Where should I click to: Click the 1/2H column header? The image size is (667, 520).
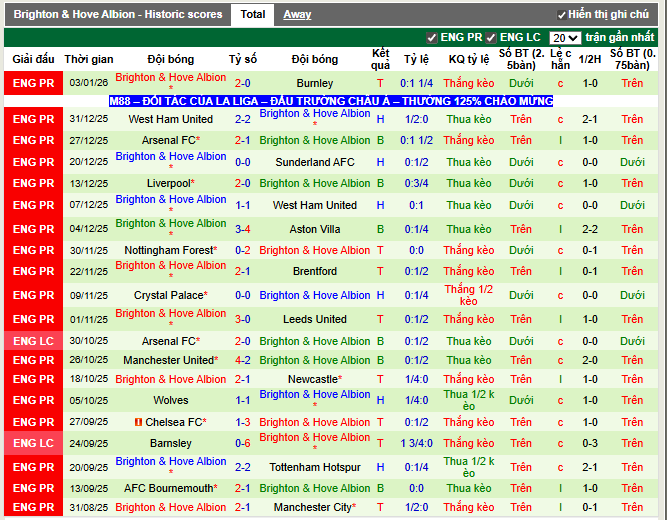coord(590,59)
